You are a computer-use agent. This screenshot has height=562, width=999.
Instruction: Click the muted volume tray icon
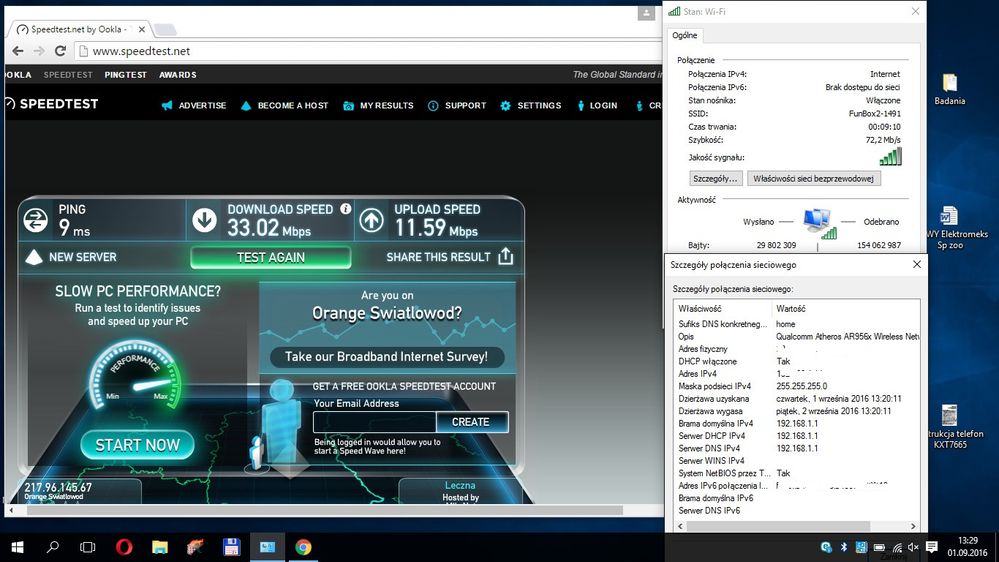[913, 547]
